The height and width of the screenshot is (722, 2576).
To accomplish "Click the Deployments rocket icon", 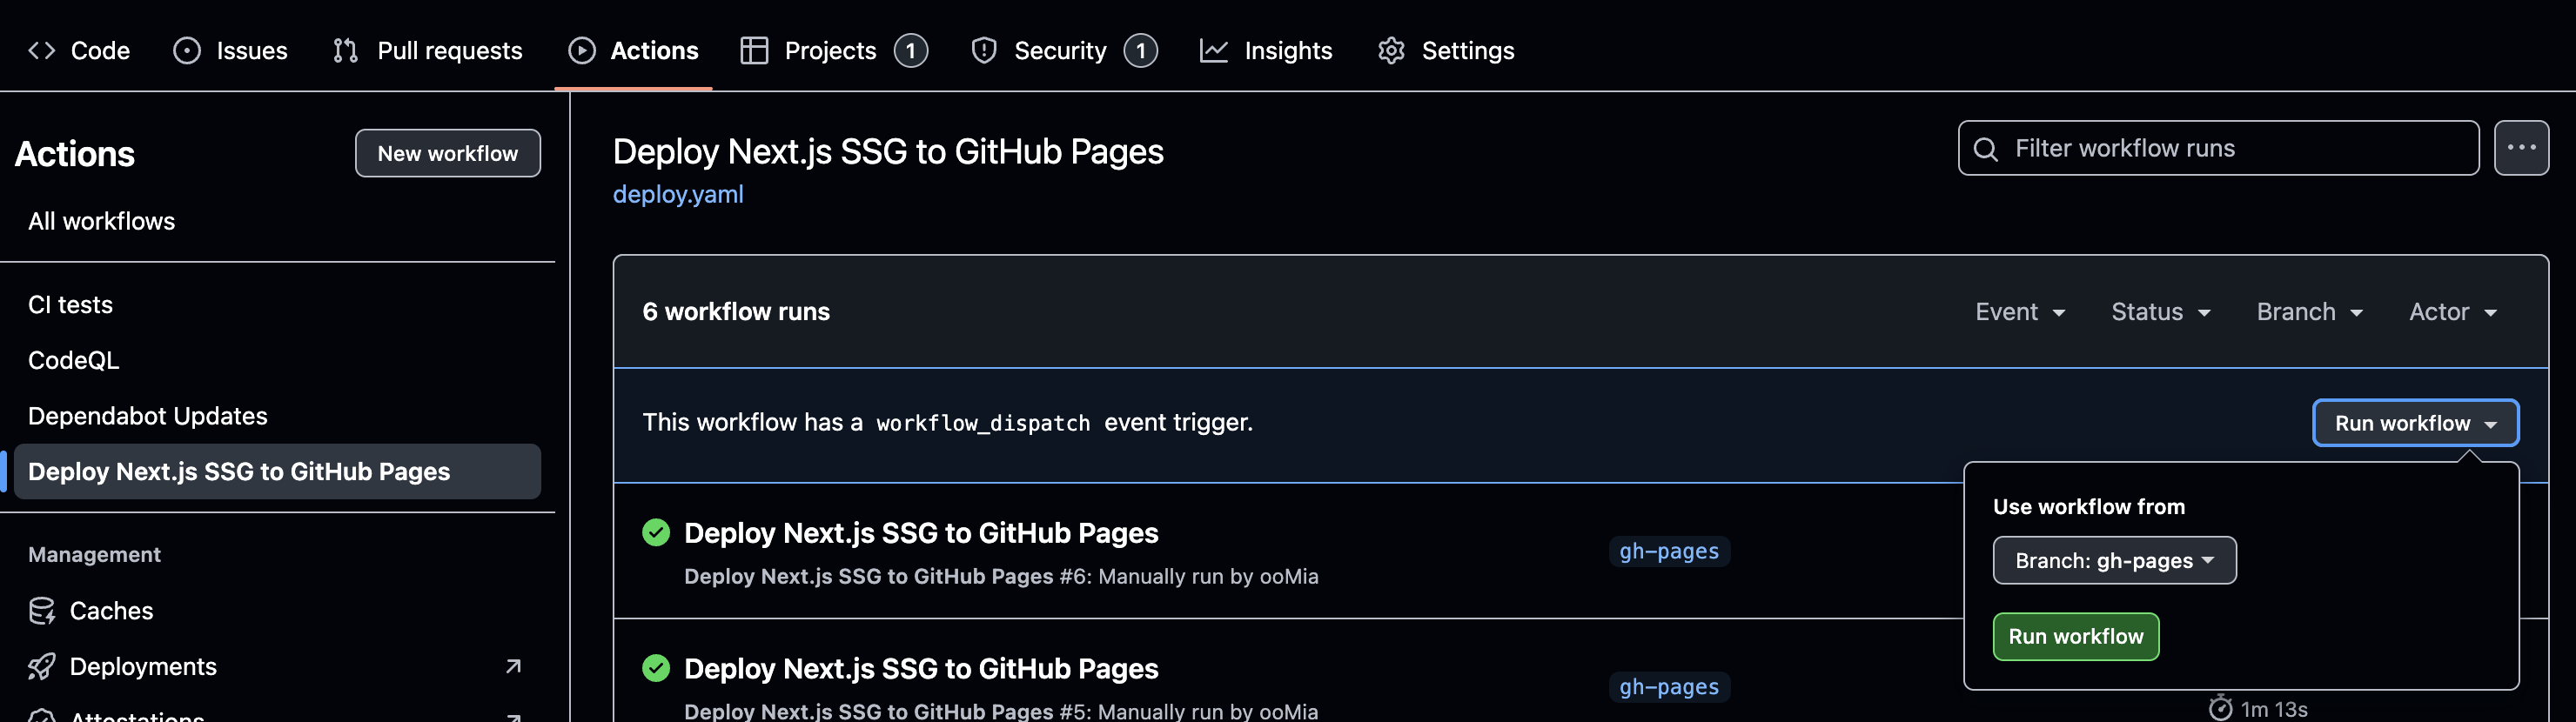I will (42, 666).
